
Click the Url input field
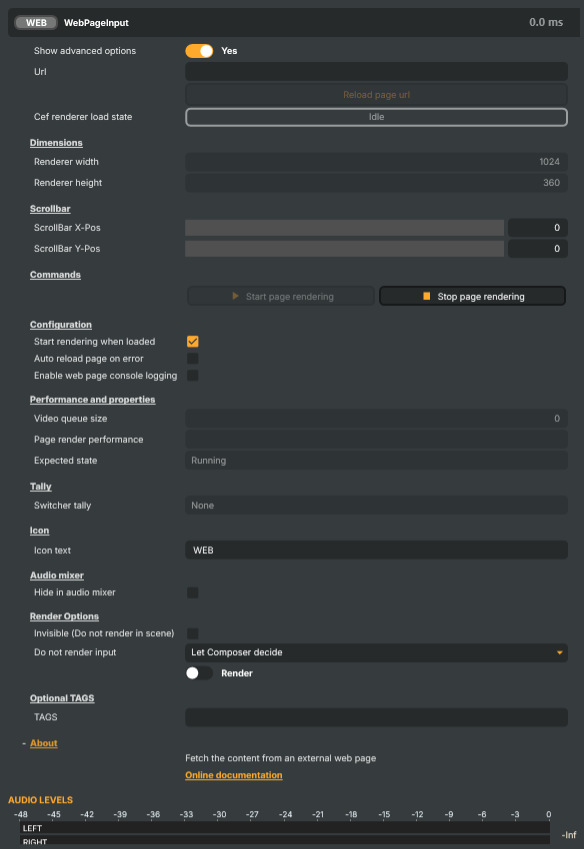pyautogui.click(x=376, y=71)
